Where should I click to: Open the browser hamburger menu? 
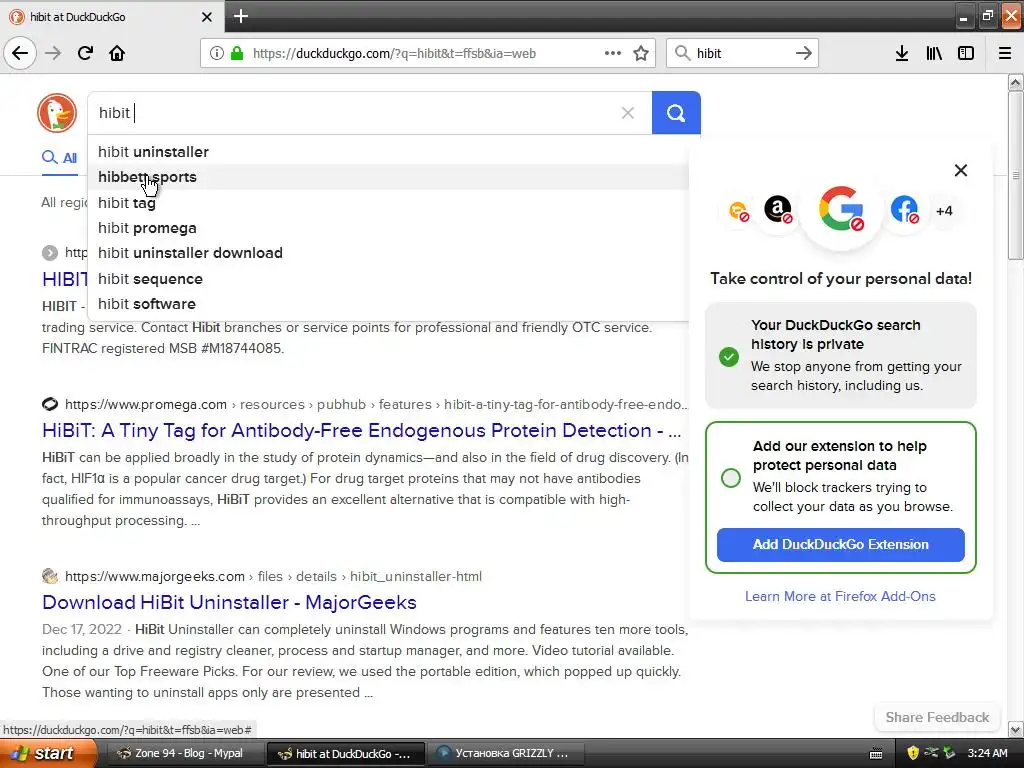click(x=1005, y=53)
